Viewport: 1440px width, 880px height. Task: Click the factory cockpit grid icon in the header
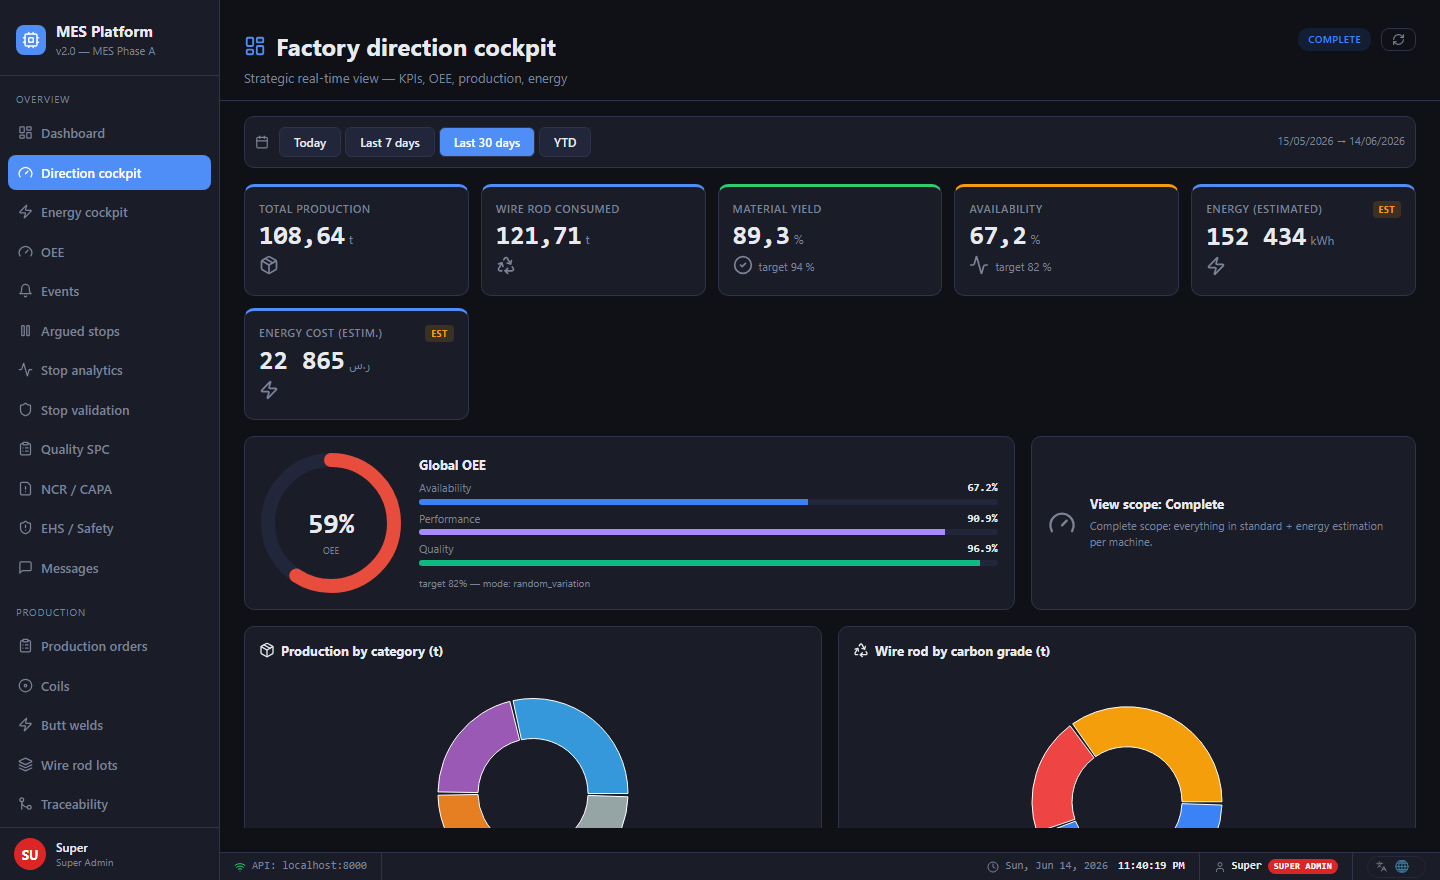[x=255, y=46]
